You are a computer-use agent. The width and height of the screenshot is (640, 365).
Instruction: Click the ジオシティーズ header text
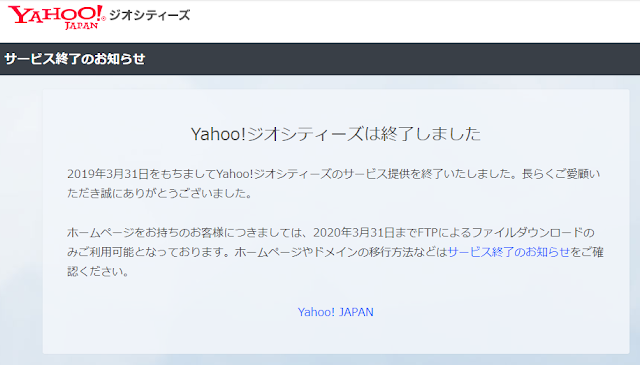pos(149,15)
